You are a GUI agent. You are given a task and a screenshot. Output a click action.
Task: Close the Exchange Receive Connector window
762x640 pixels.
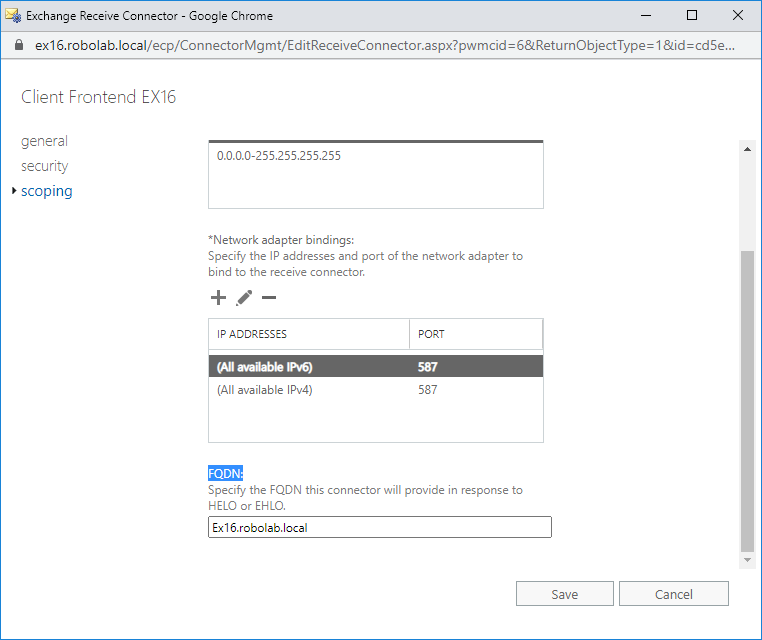pos(738,16)
